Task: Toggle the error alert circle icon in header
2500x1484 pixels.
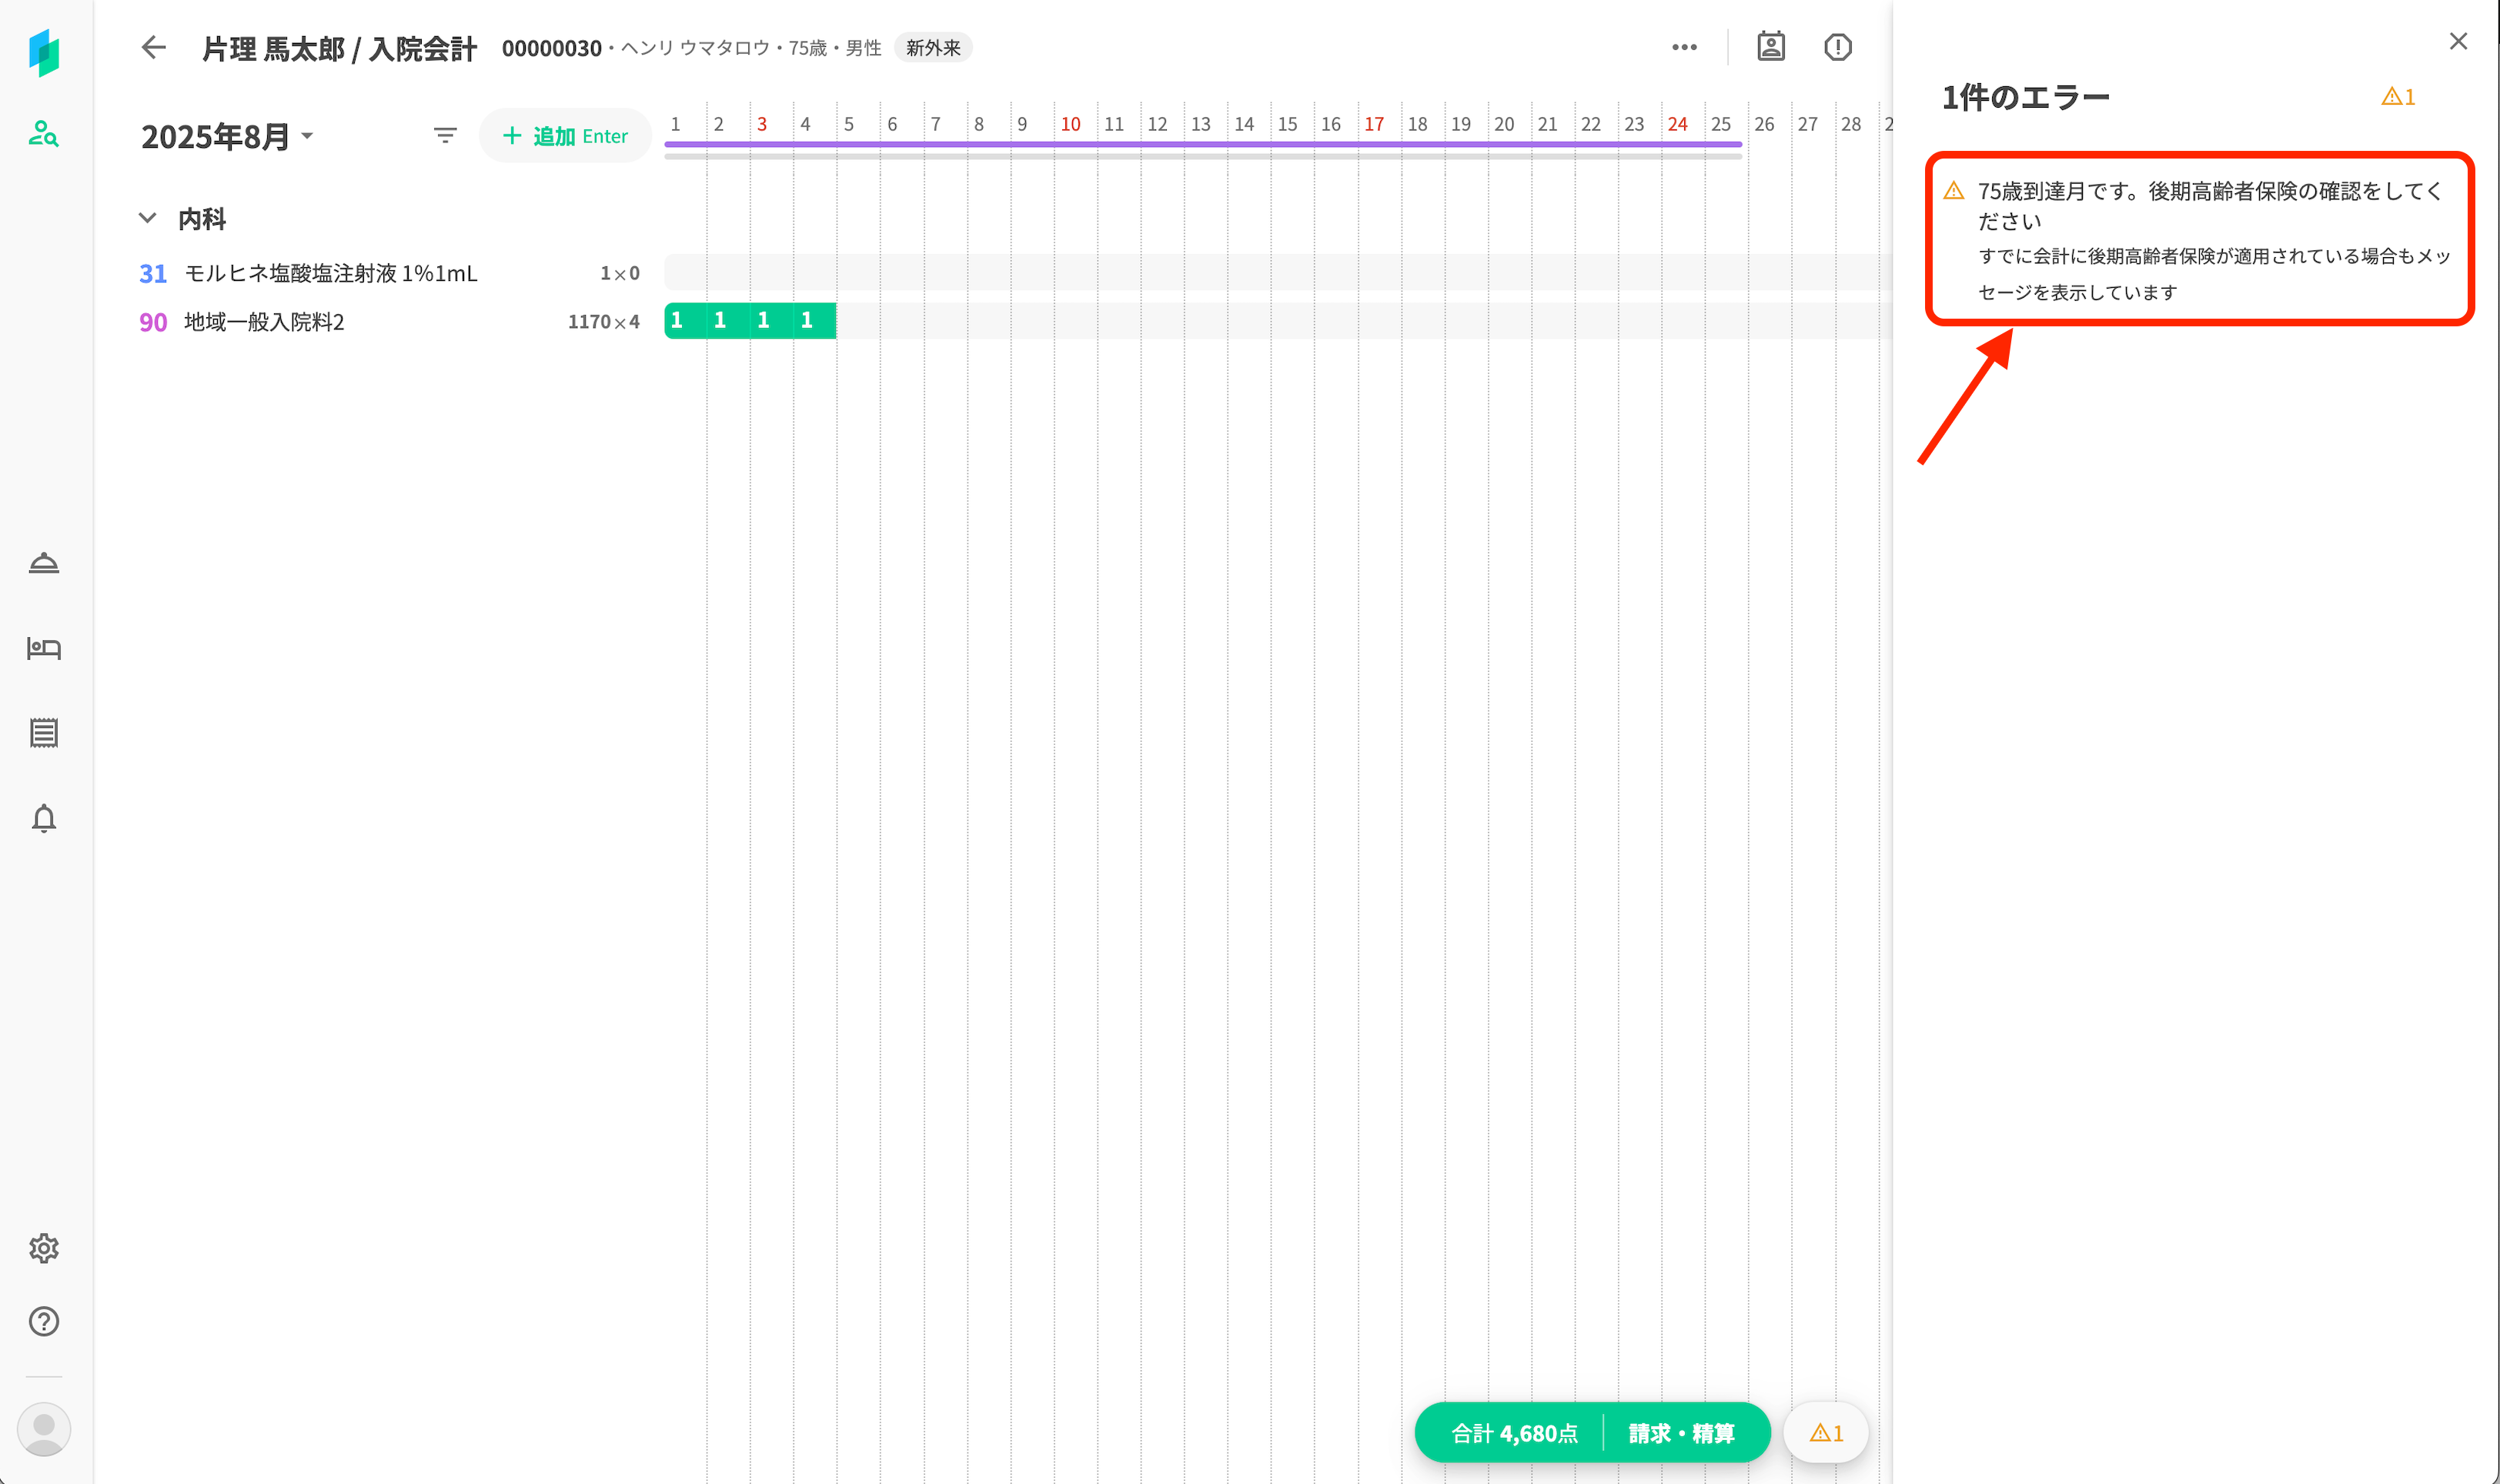Action: (1837, 47)
